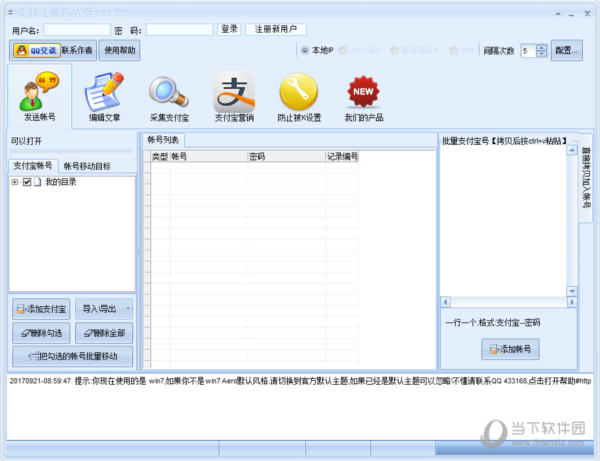The image size is (600, 461).
Task: Open the 编辑文章 edit article section
Action: point(104,96)
